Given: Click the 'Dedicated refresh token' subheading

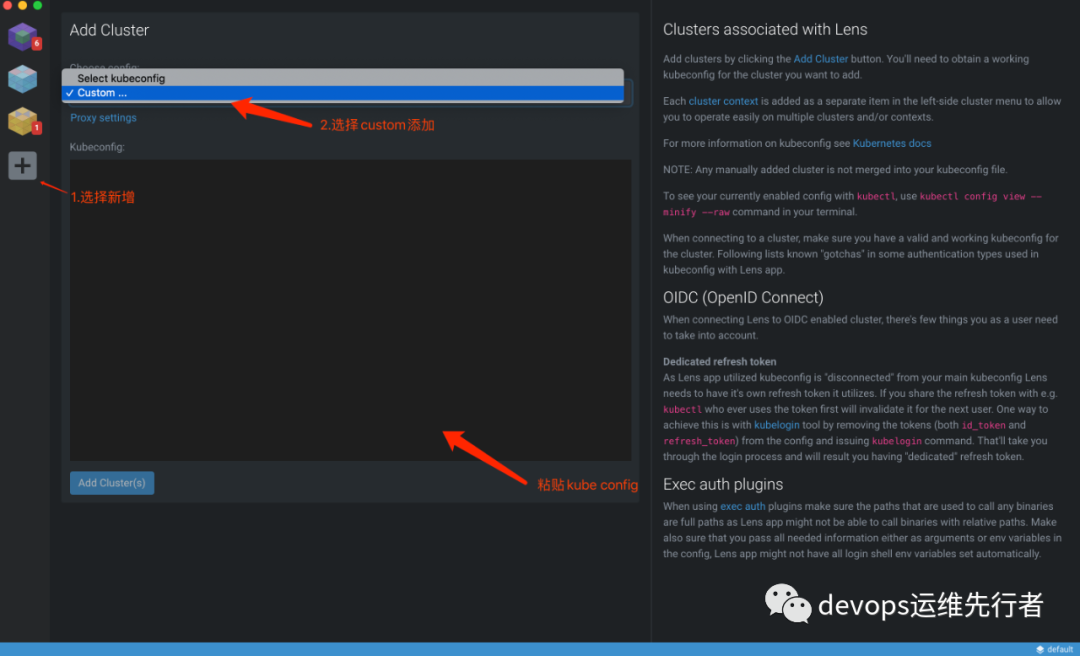Looking at the screenshot, I should click(x=720, y=362).
